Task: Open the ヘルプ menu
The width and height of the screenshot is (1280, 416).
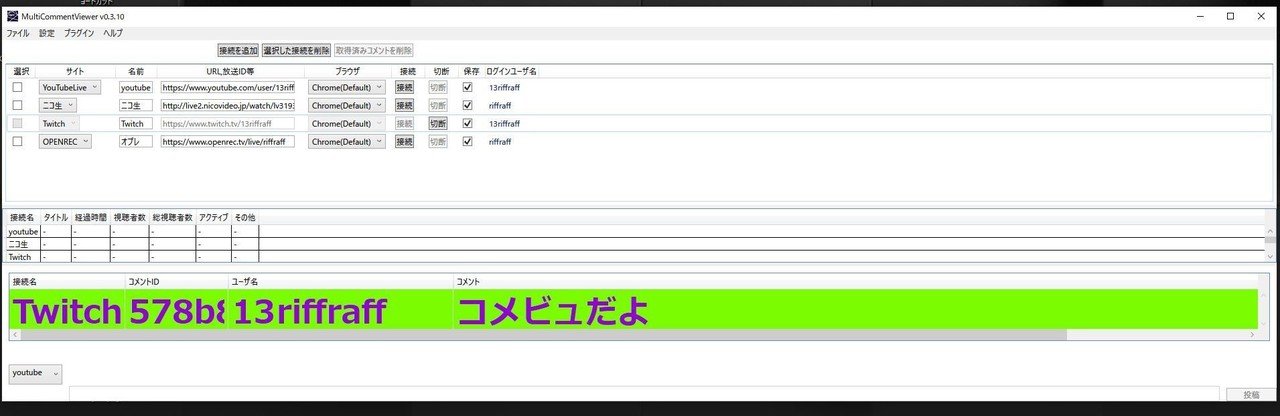Action: [113, 33]
